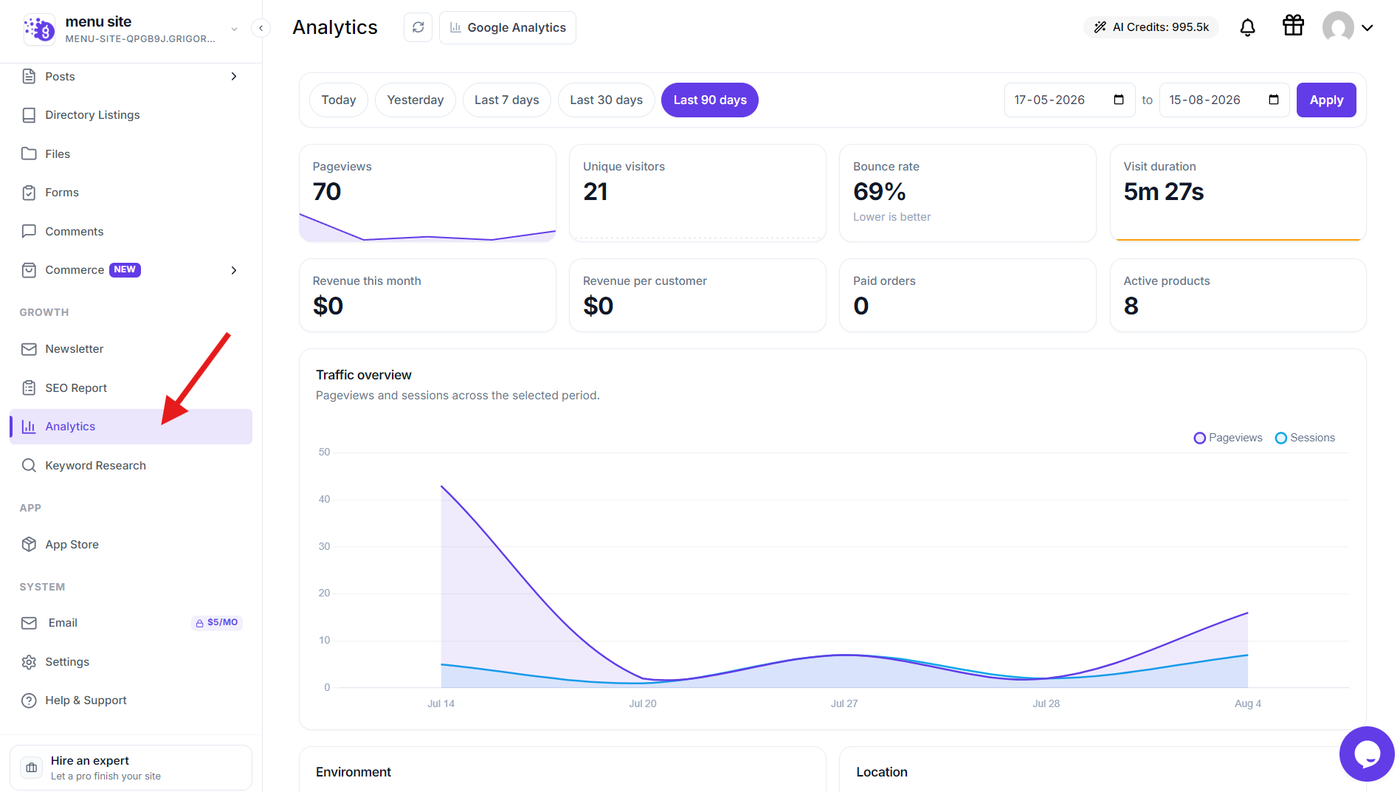
Task: Click the refresh analytics icon
Action: click(x=418, y=28)
